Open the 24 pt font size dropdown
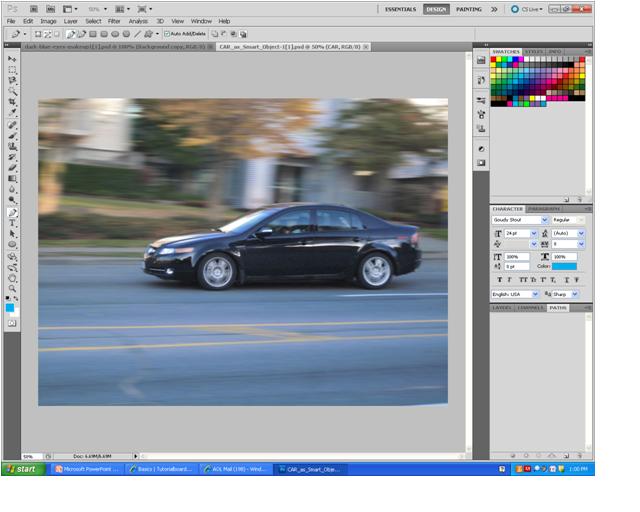 [x=533, y=234]
